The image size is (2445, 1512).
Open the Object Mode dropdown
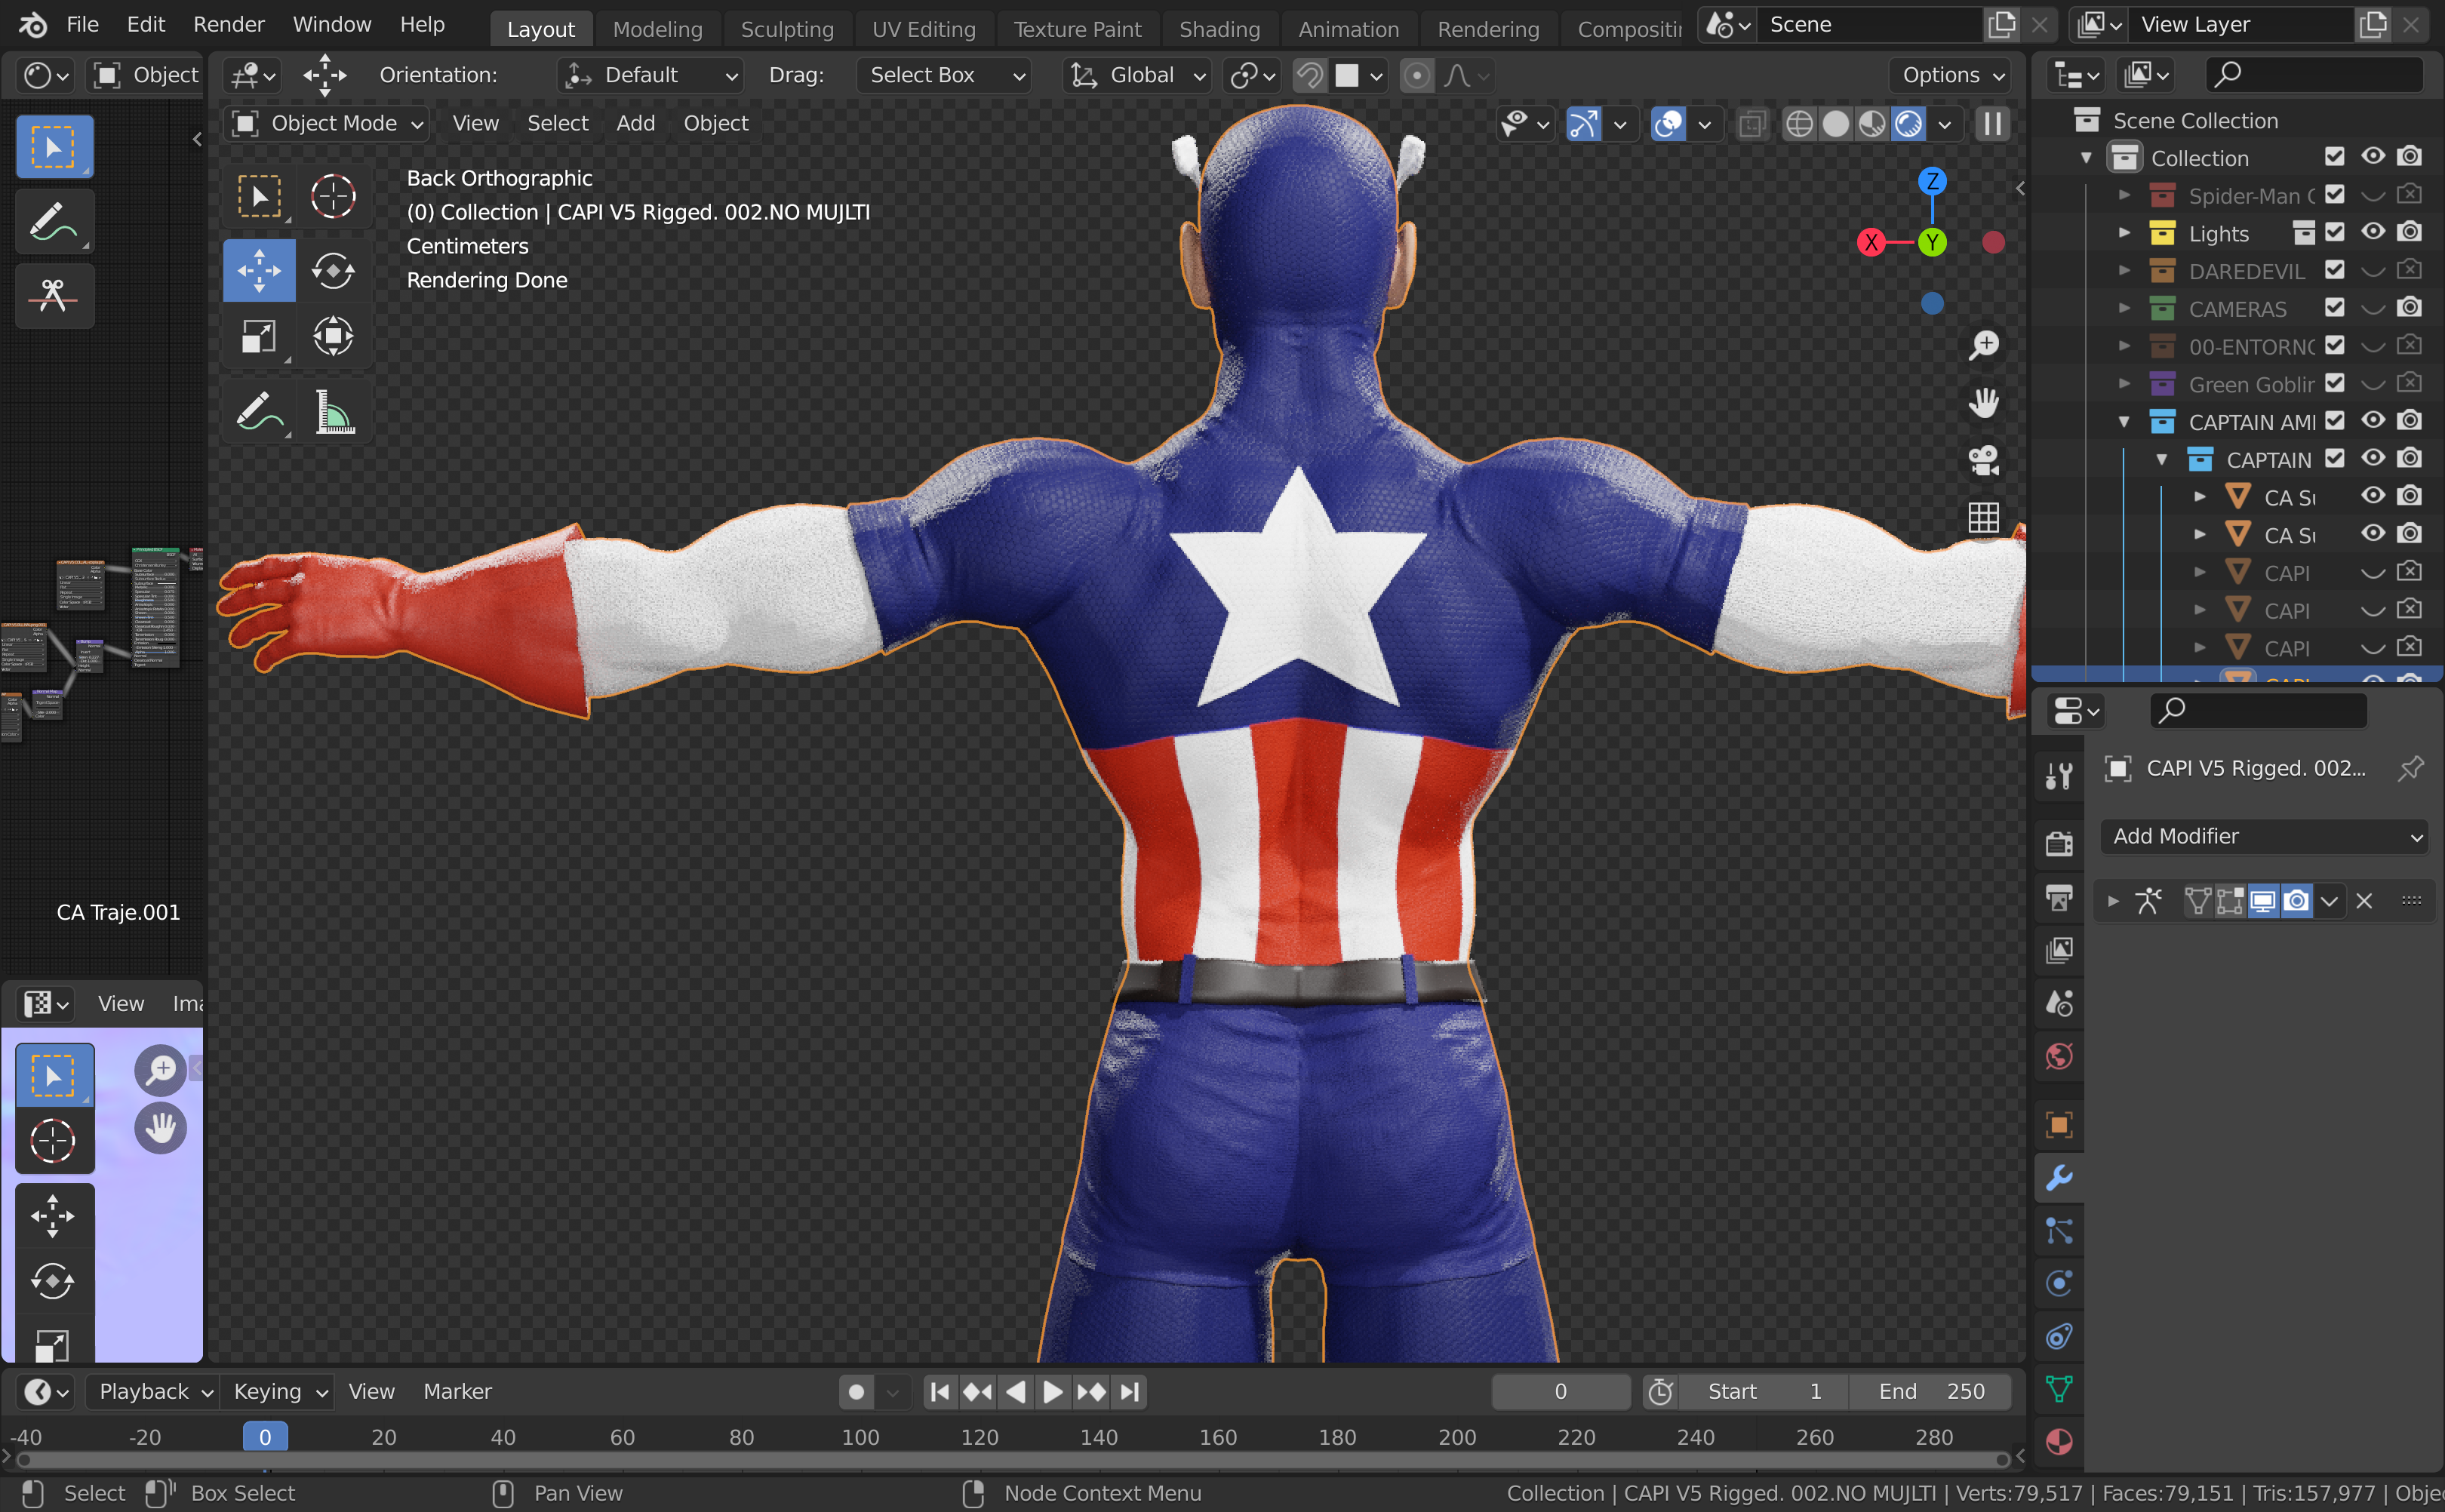[x=327, y=123]
